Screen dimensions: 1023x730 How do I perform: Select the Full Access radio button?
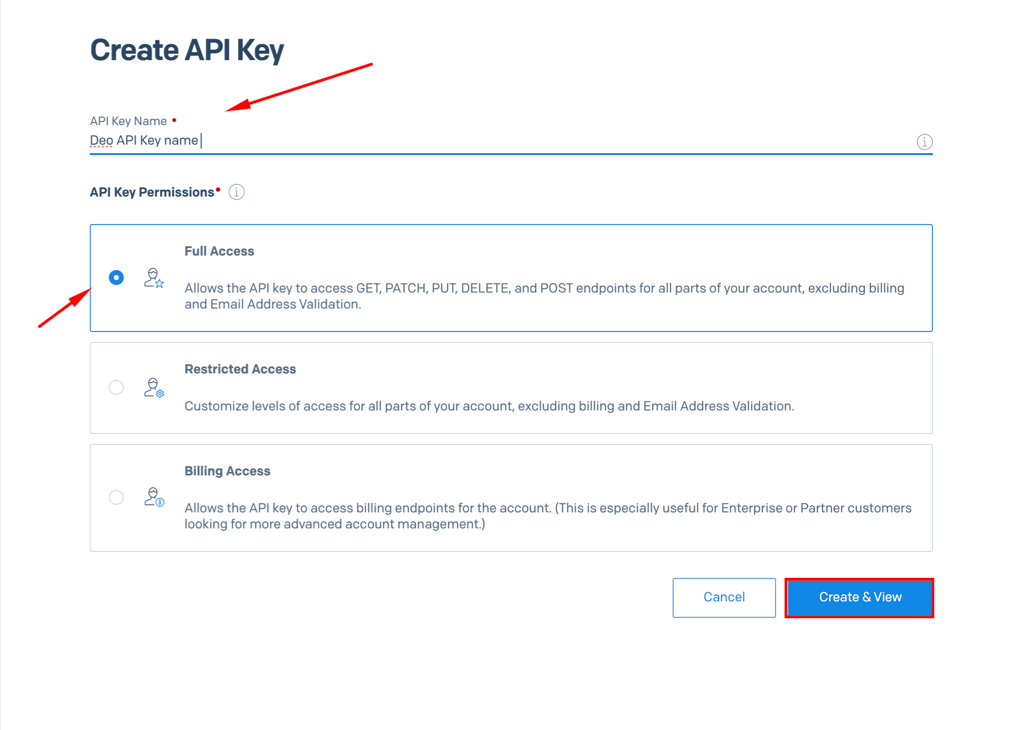116,278
